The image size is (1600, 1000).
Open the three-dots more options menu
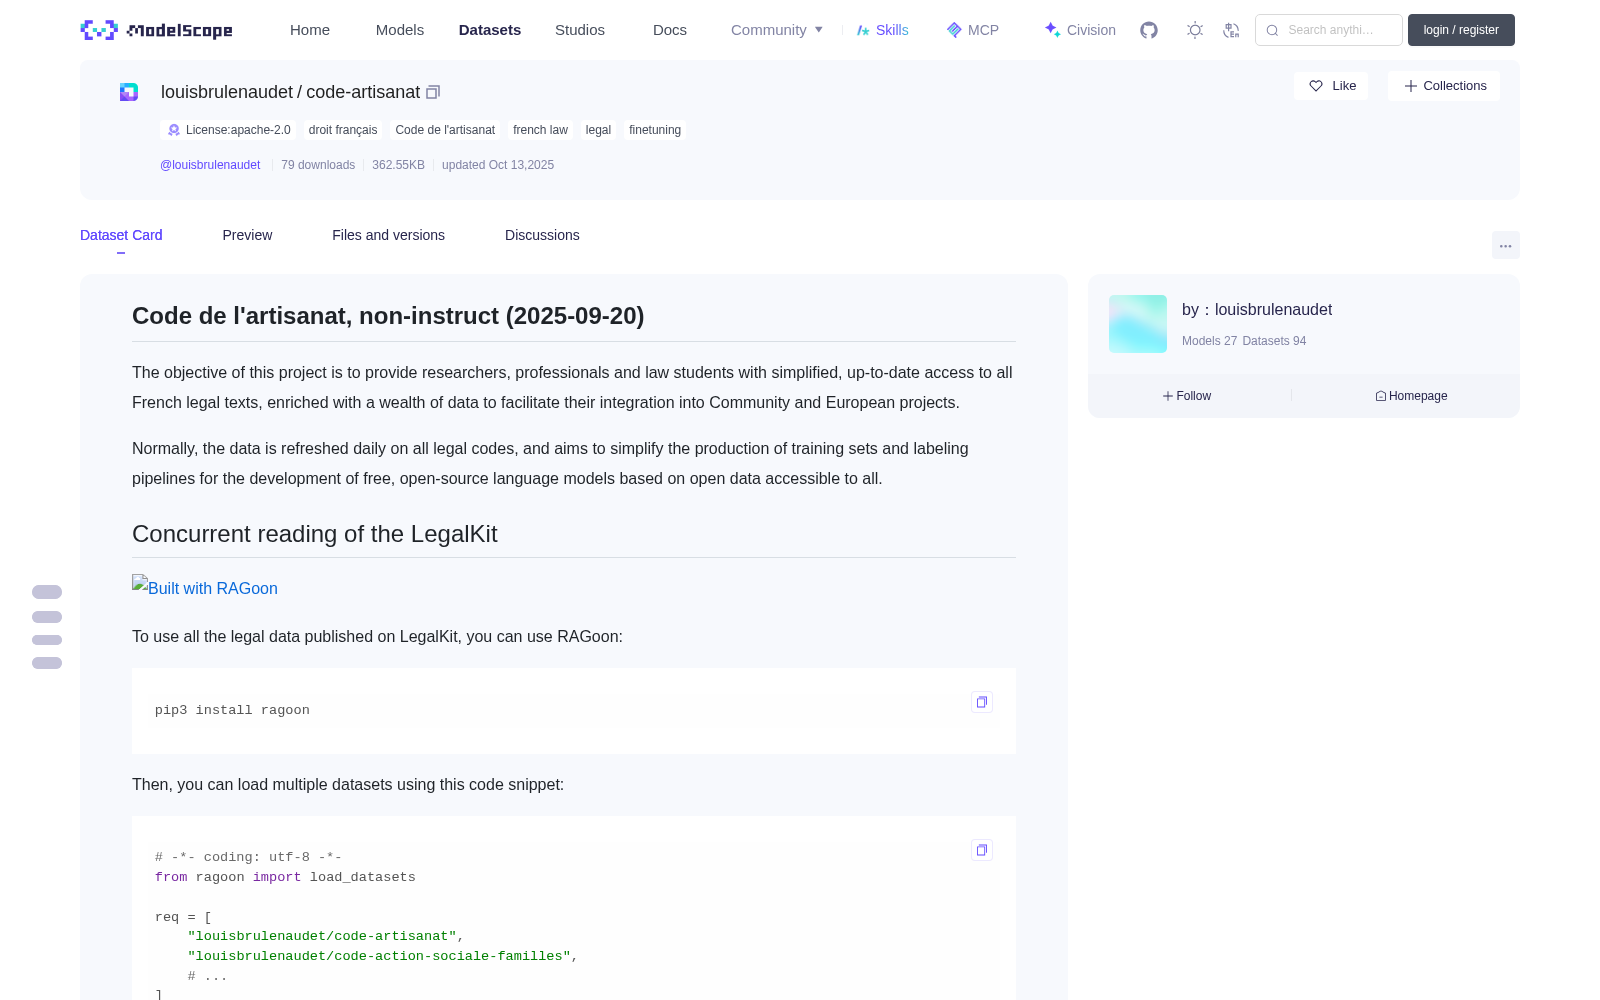pyautogui.click(x=1505, y=245)
